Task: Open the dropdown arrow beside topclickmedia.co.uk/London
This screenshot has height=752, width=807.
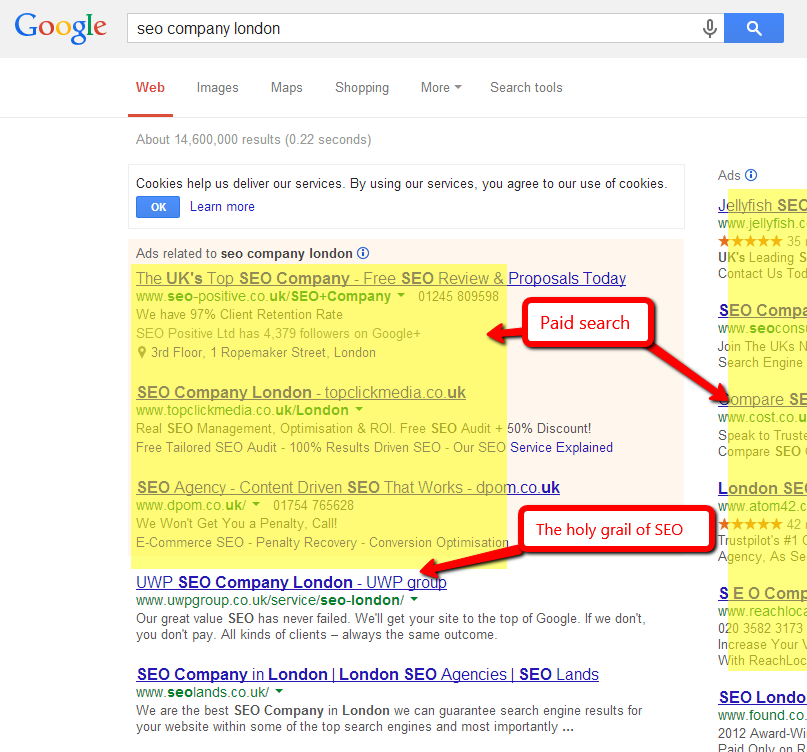Action: pos(359,409)
